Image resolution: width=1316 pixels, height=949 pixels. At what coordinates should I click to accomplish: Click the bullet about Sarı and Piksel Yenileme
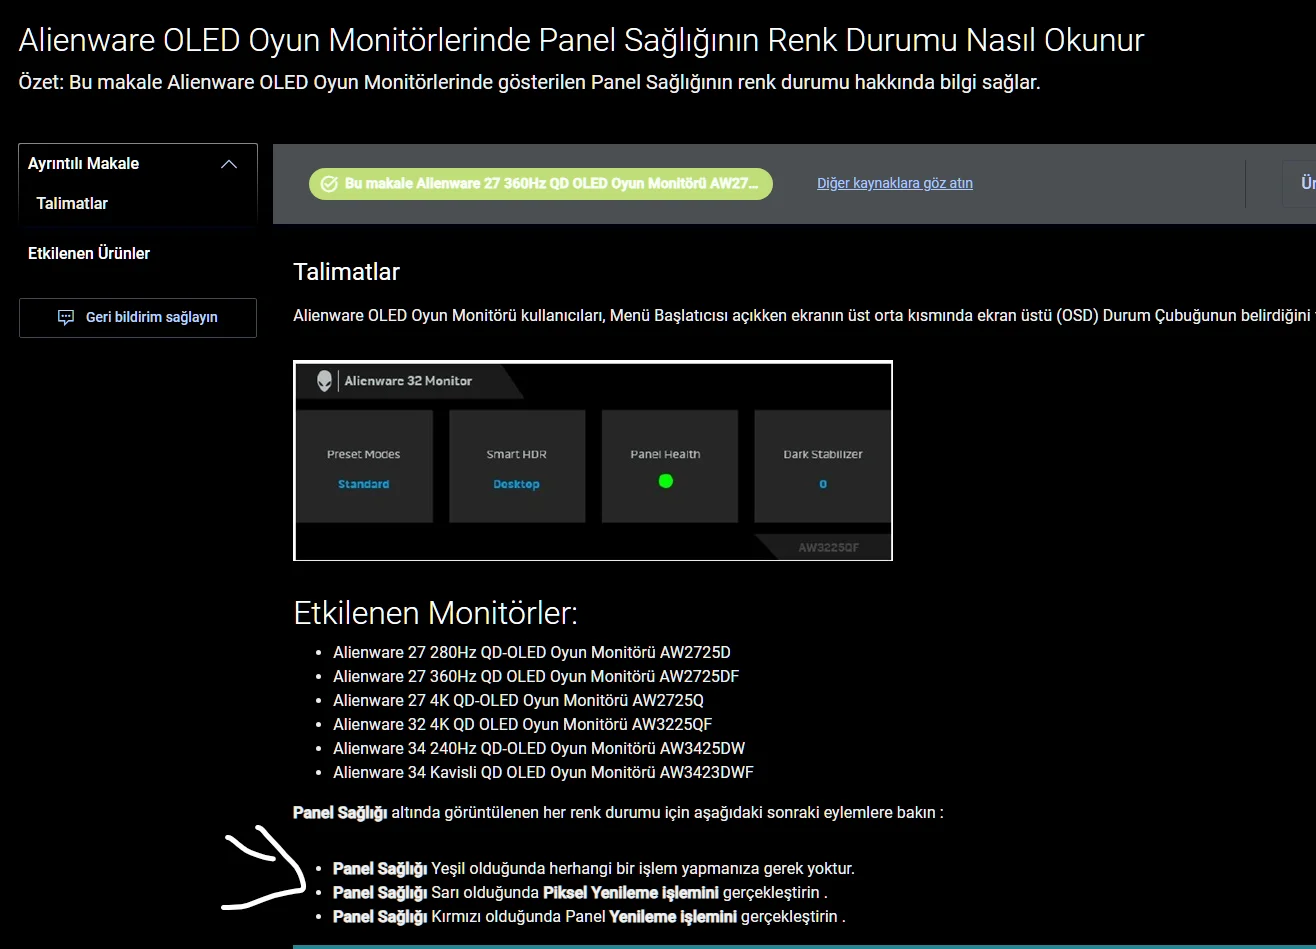point(580,893)
